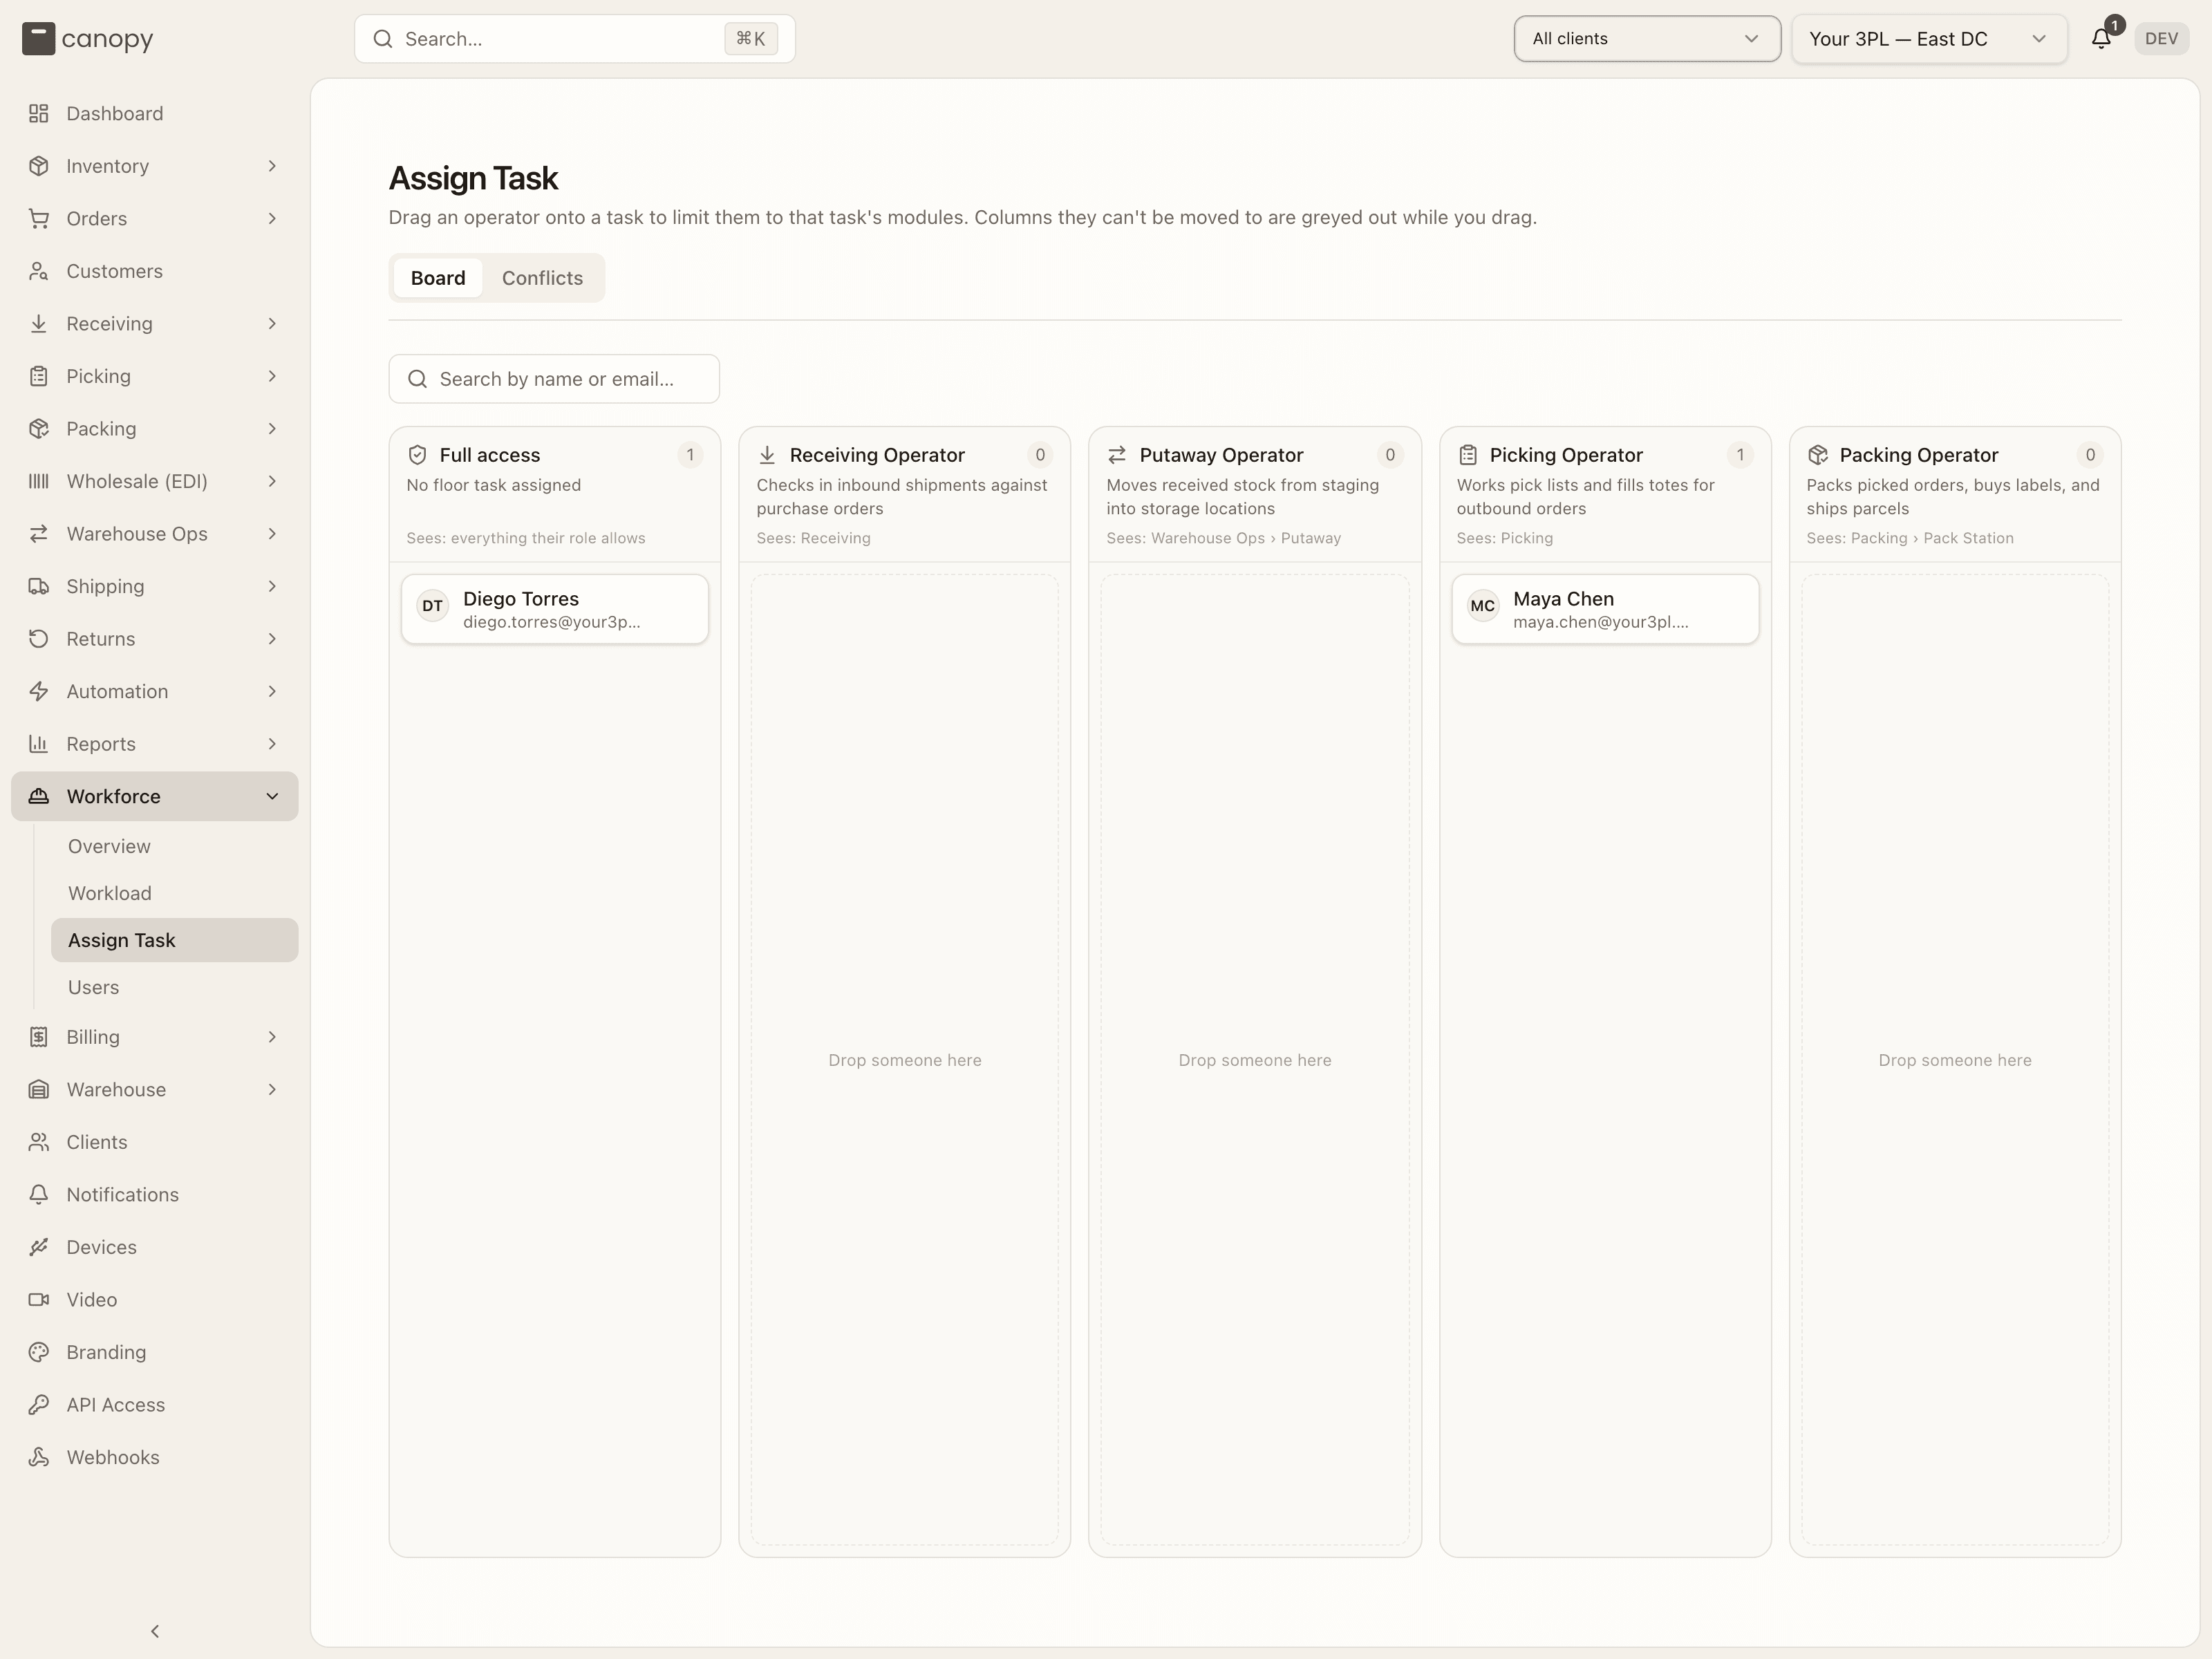
Task: Click the Video camera icon
Action: click(39, 1299)
